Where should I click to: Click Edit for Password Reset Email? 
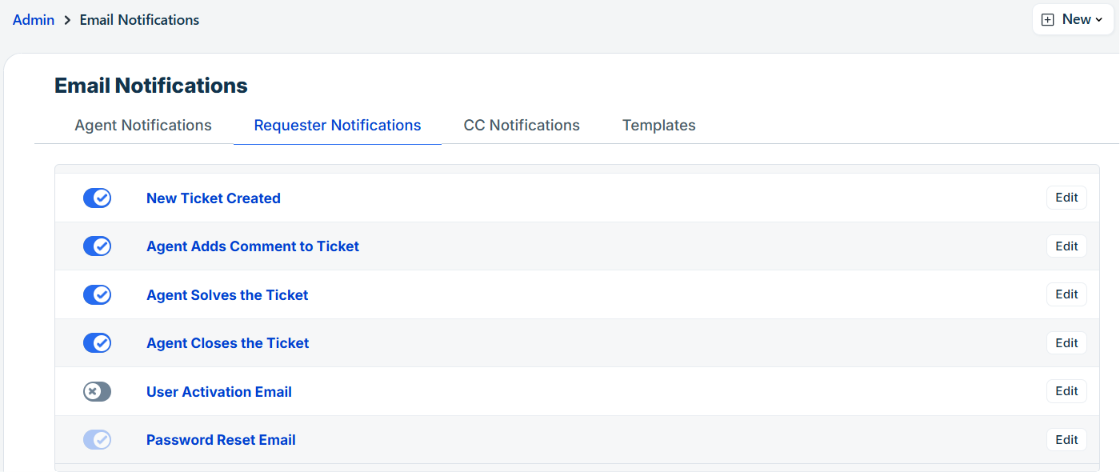tap(1066, 440)
